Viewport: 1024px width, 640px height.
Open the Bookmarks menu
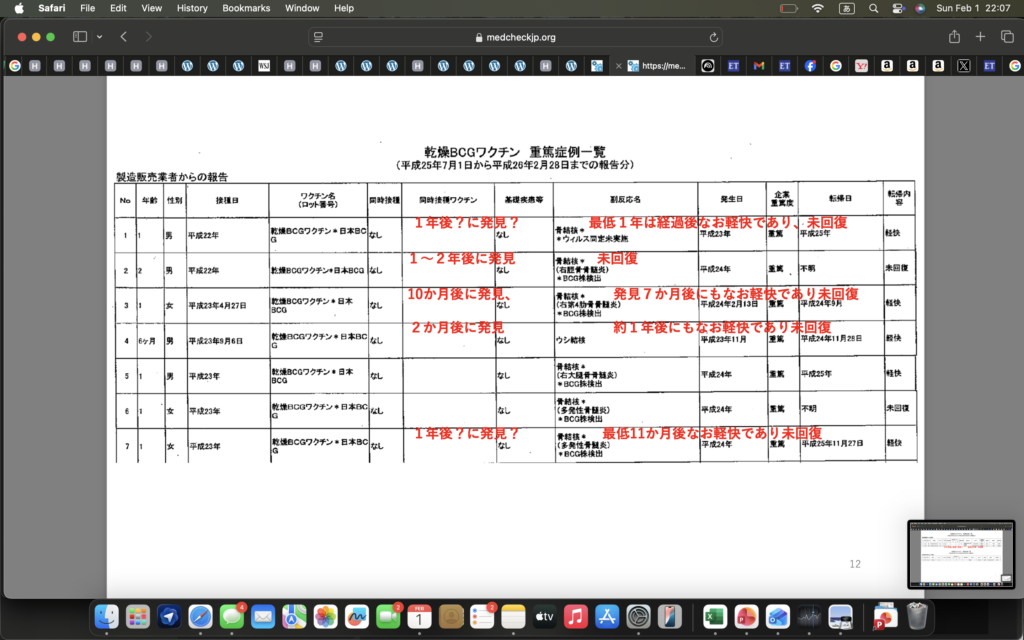246,8
